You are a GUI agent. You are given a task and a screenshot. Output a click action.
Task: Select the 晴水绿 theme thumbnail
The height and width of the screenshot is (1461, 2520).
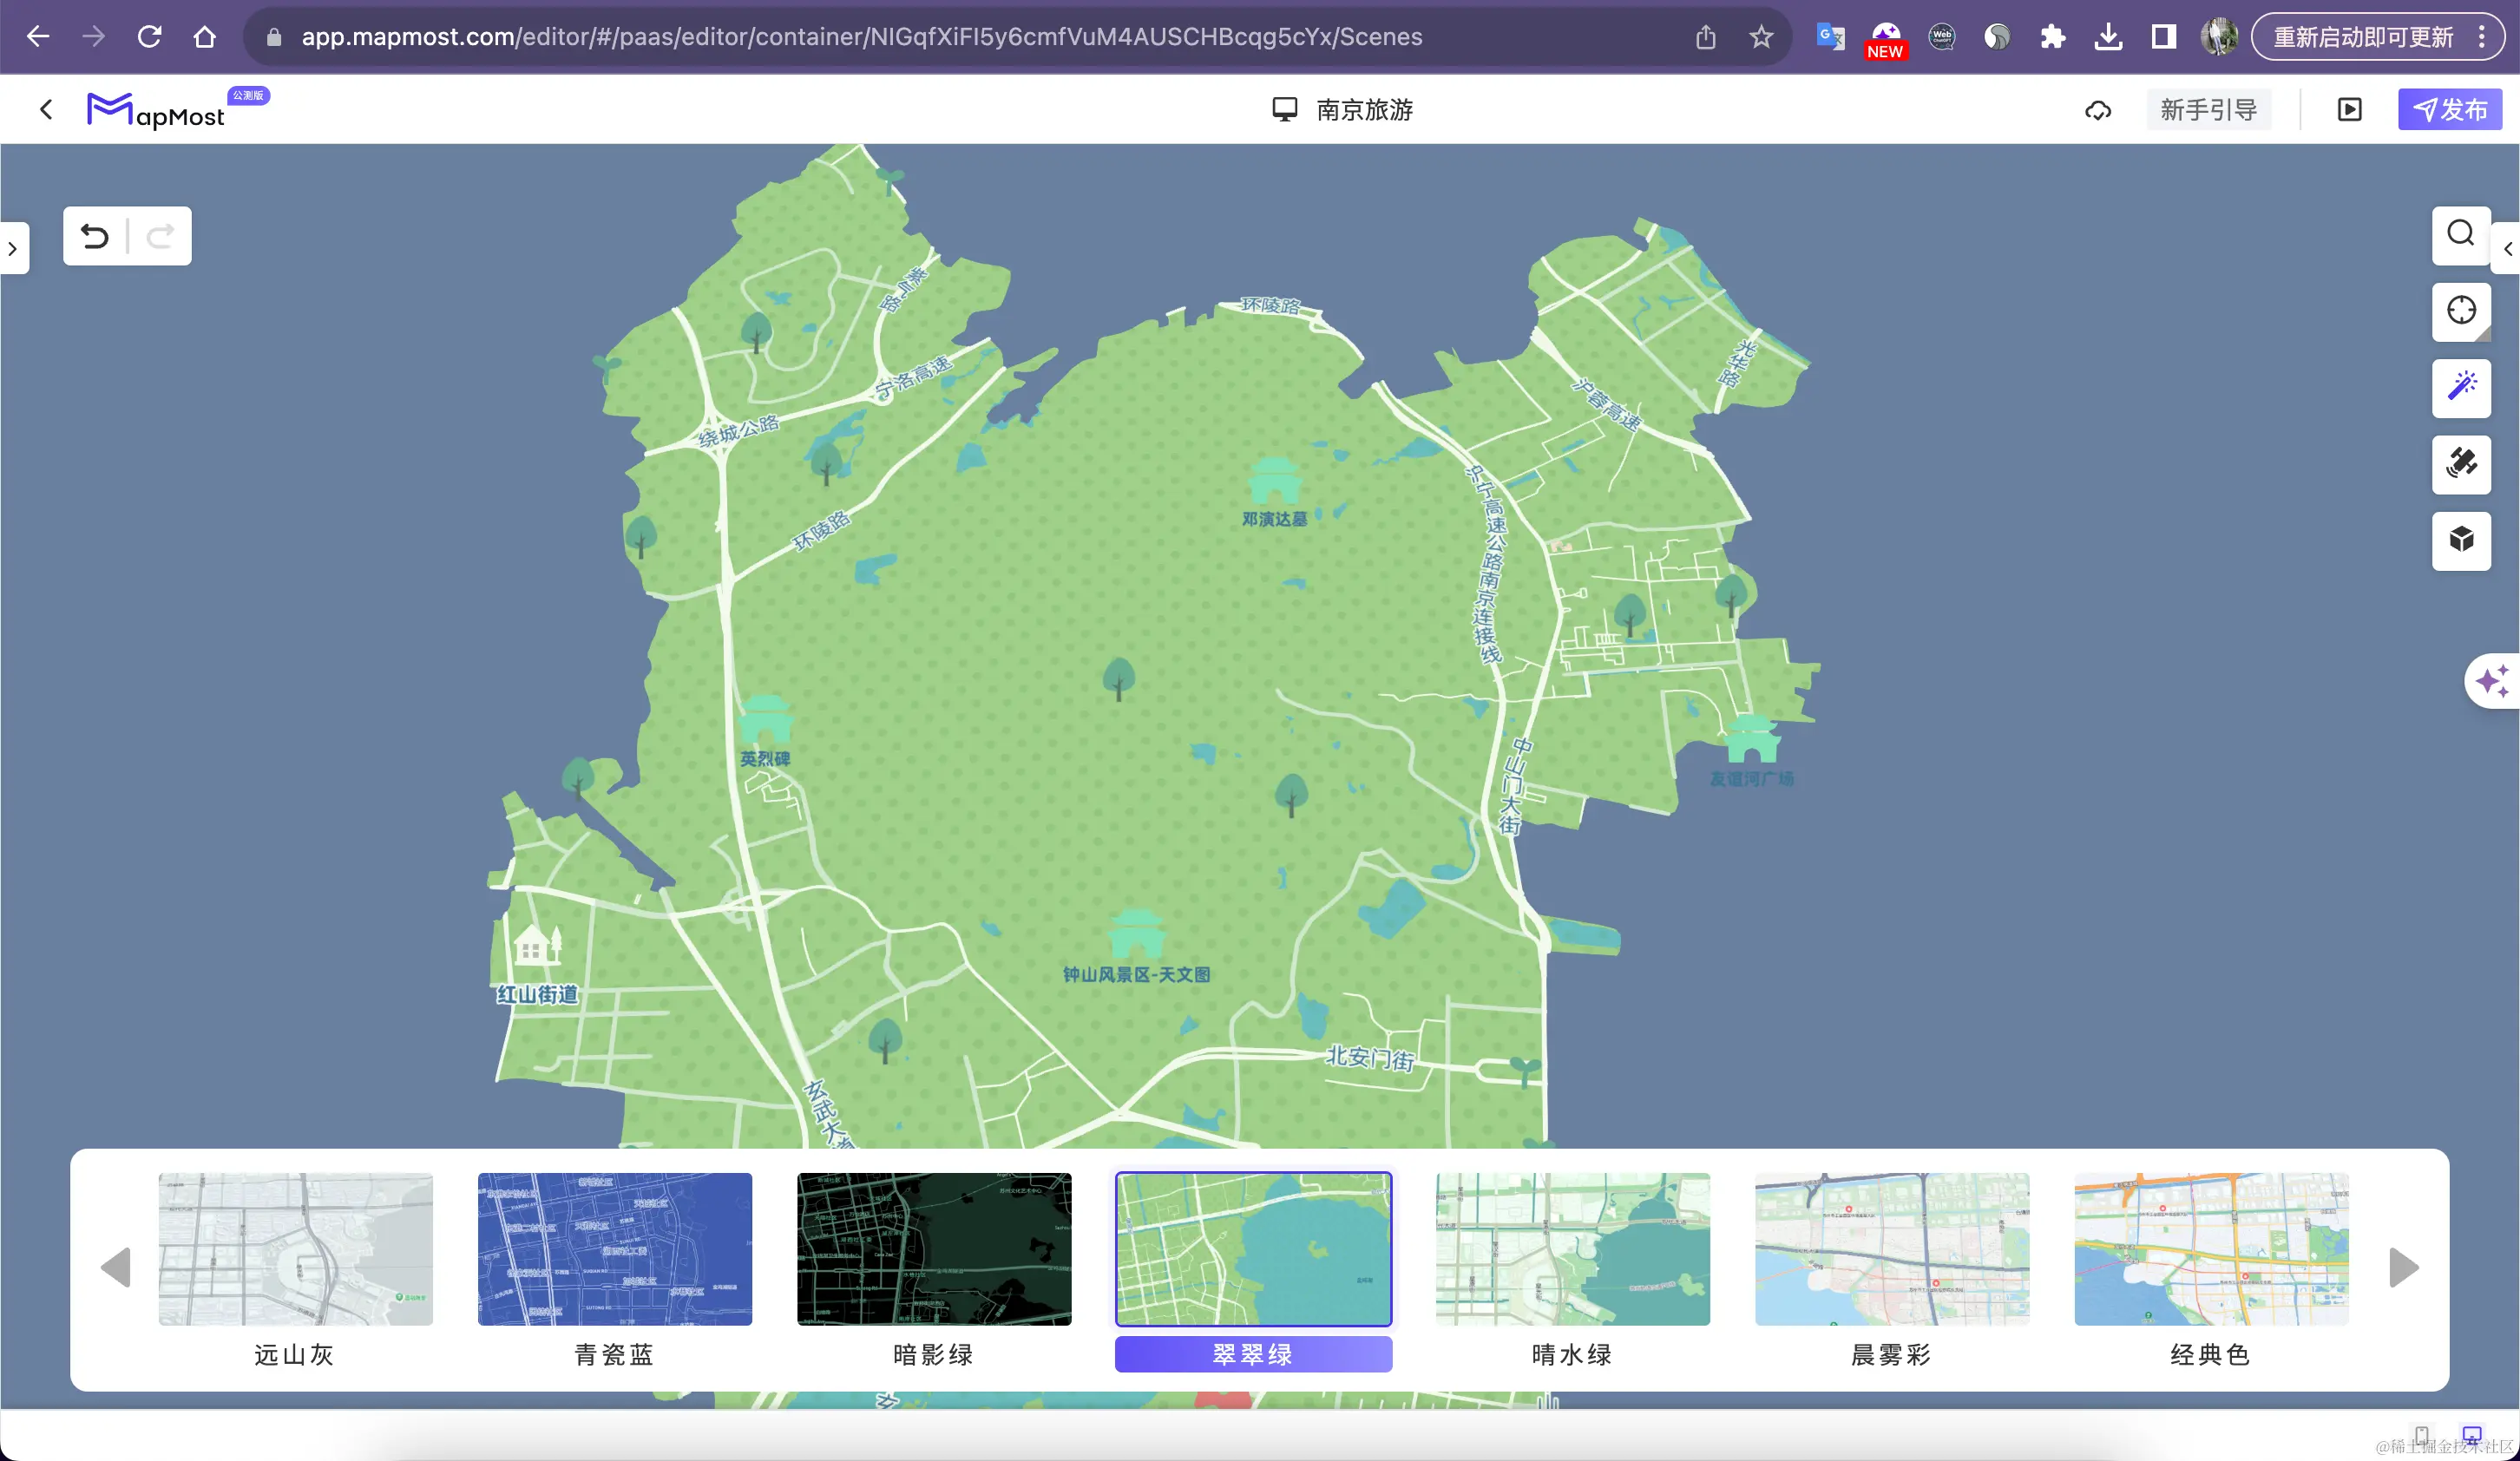coord(1573,1249)
